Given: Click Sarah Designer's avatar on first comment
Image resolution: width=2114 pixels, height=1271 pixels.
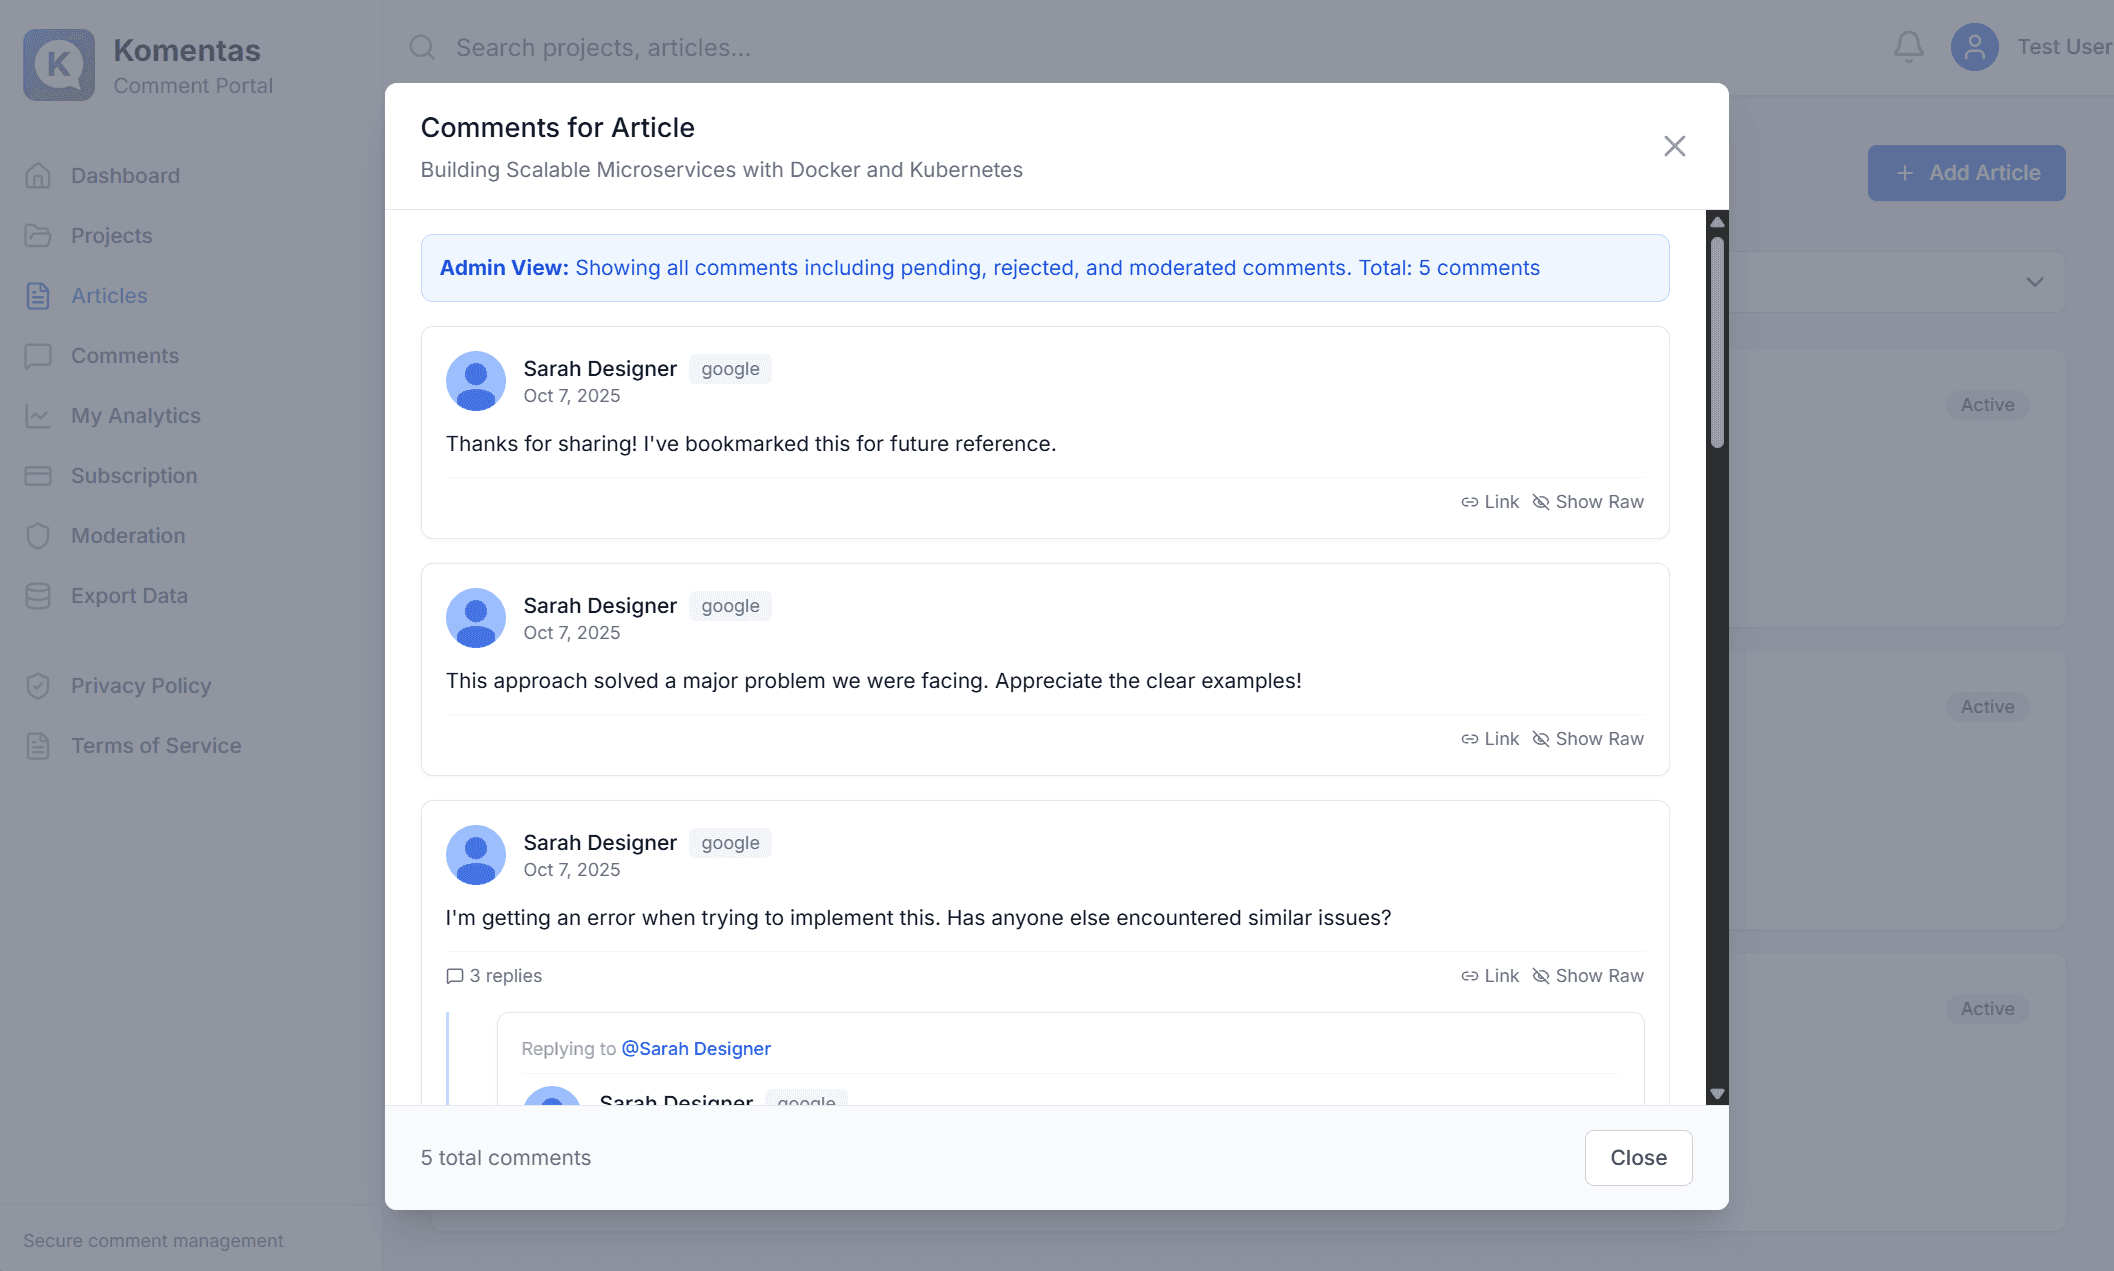Looking at the screenshot, I should pos(475,381).
